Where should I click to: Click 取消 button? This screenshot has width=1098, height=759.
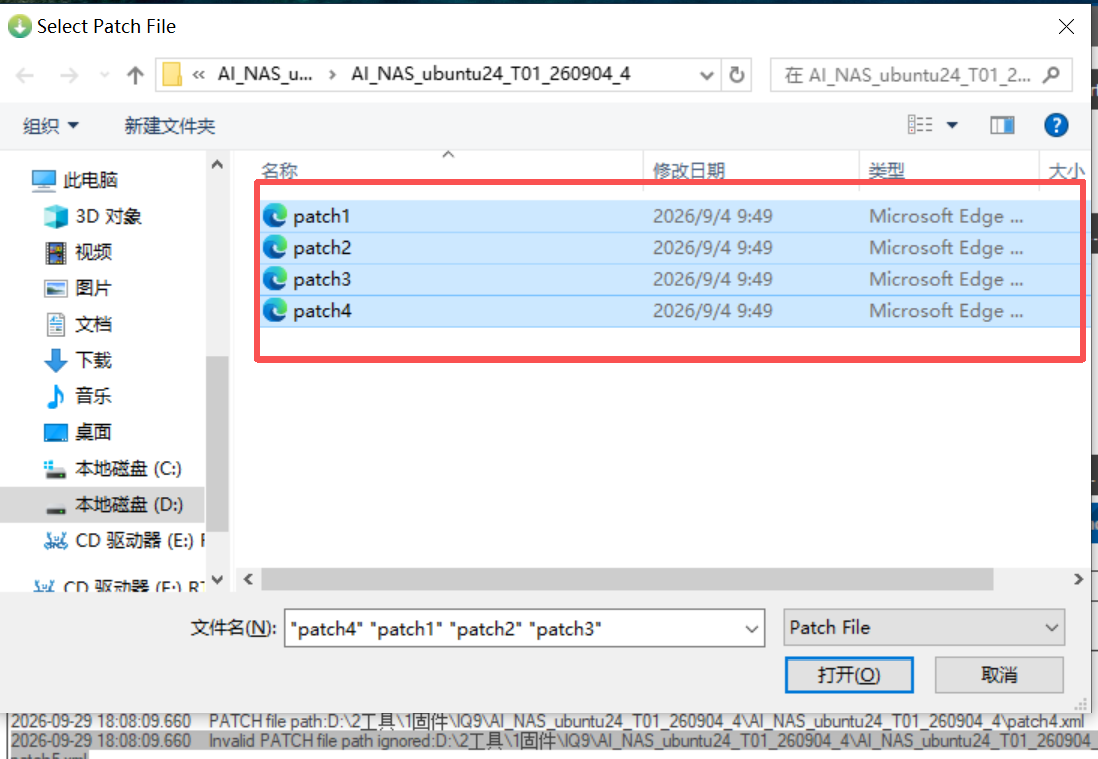(999, 675)
